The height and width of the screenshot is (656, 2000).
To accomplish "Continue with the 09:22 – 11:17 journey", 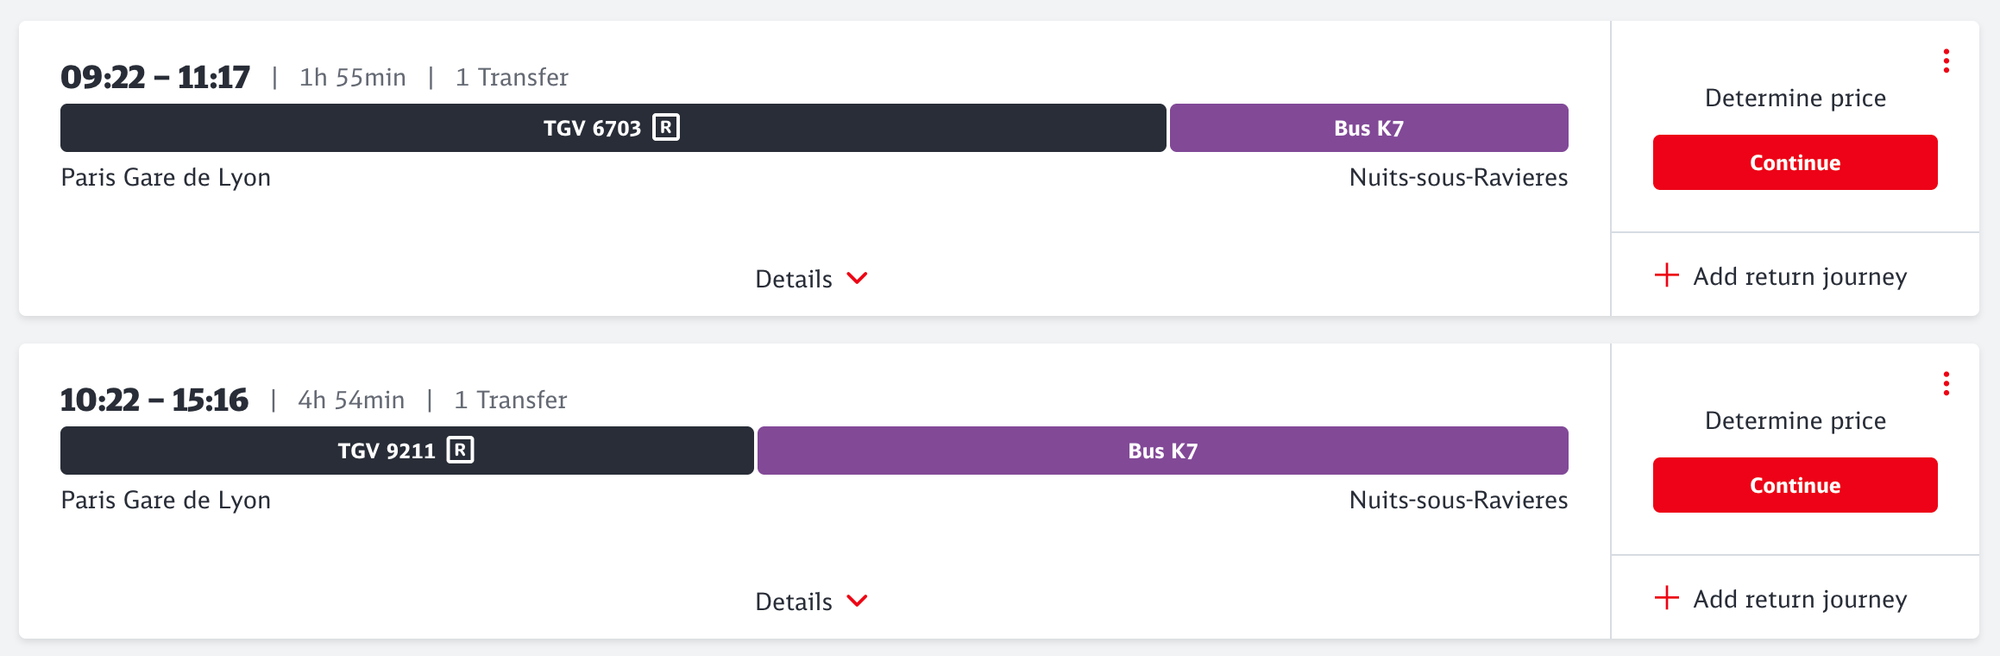I will (1794, 163).
